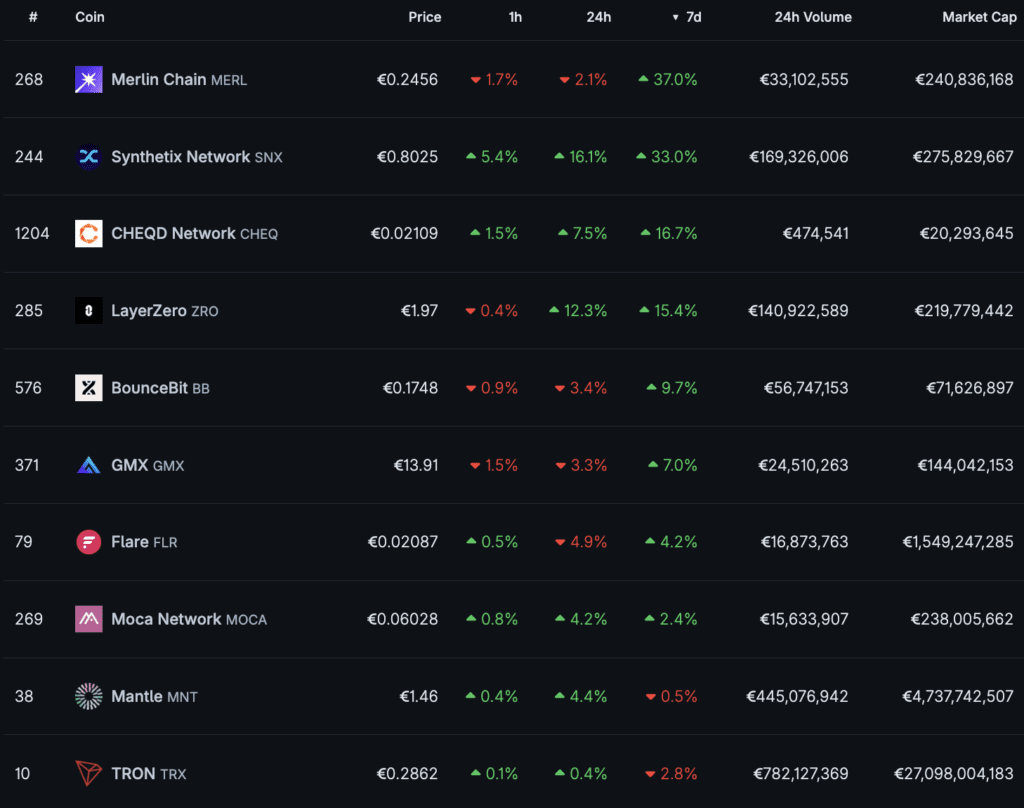Sort the table by Price column

click(424, 17)
